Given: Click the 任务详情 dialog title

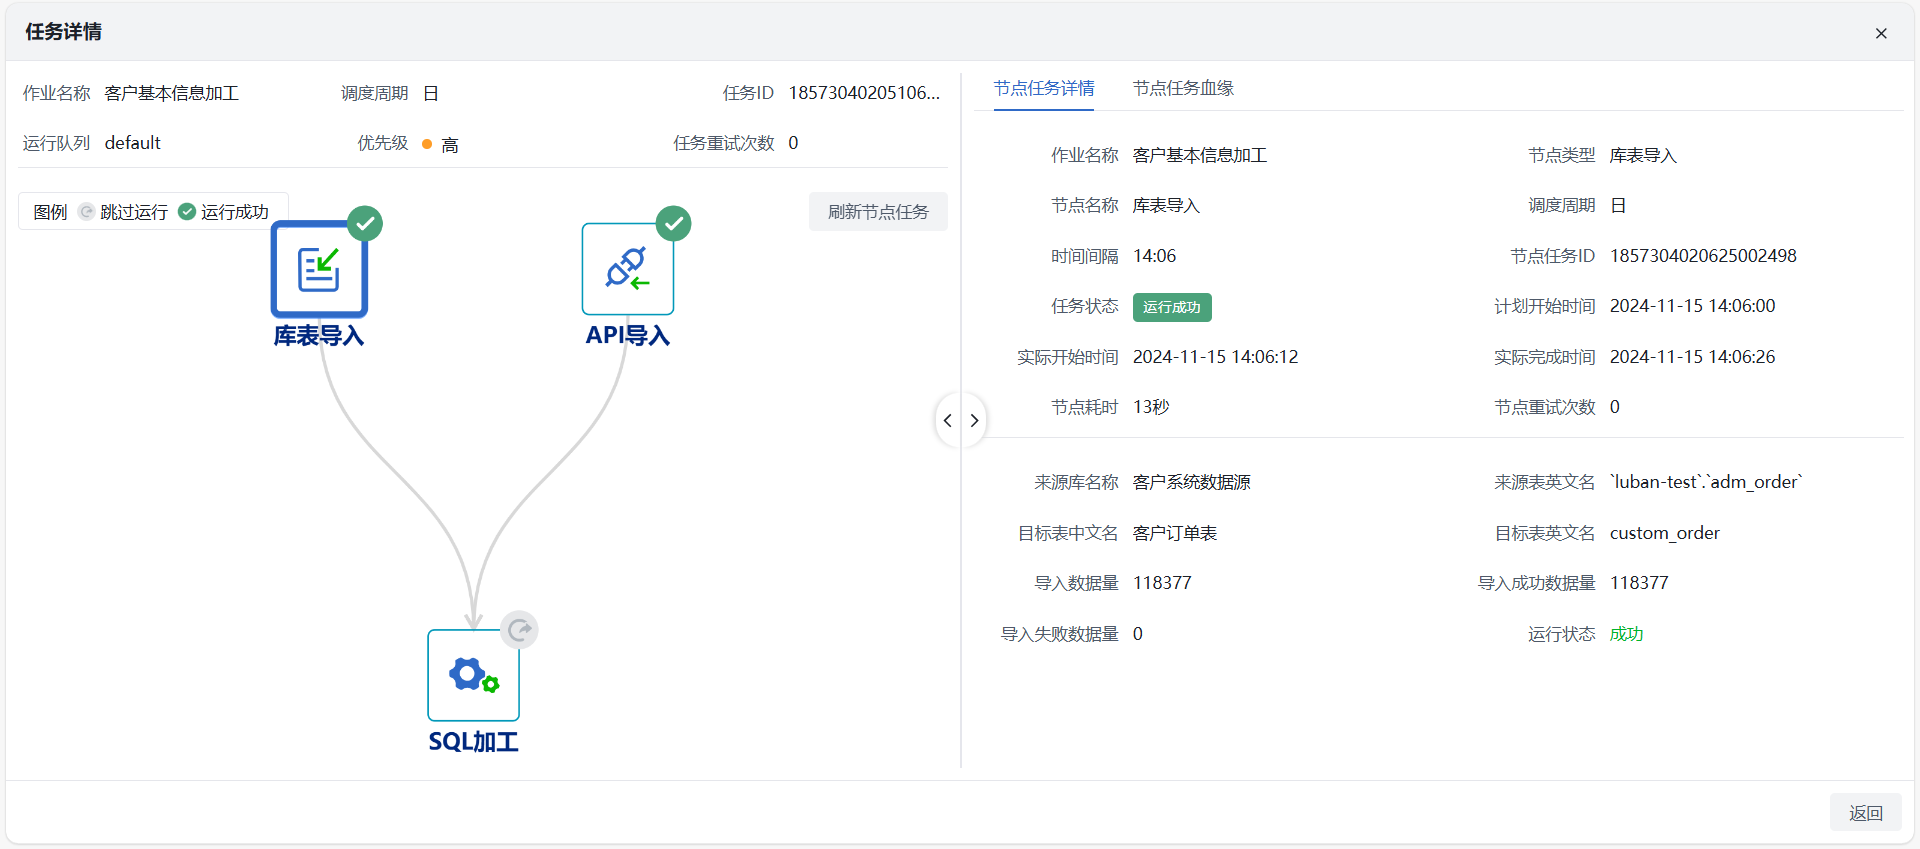Looking at the screenshot, I should coord(63,32).
